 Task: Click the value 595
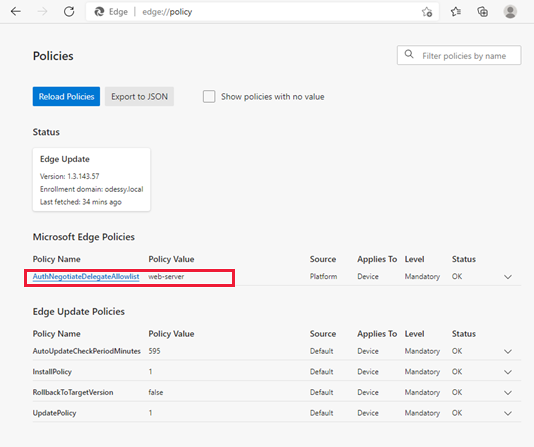point(154,351)
